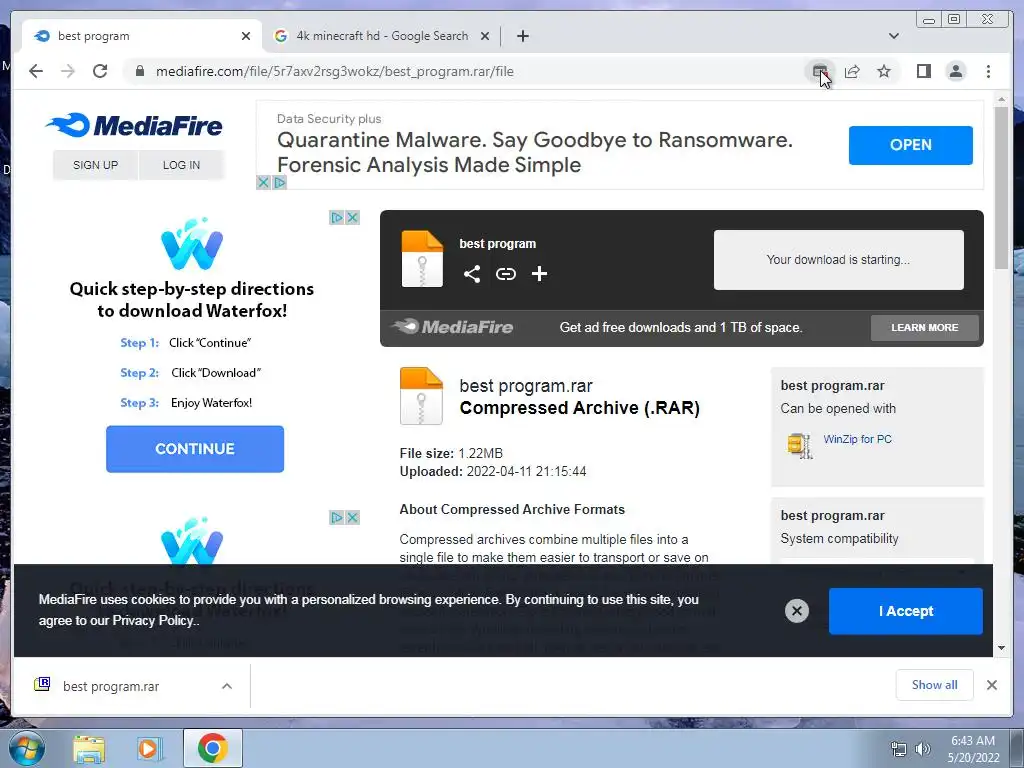
Task: Expand download item options chevron
Action: [x=227, y=686]
